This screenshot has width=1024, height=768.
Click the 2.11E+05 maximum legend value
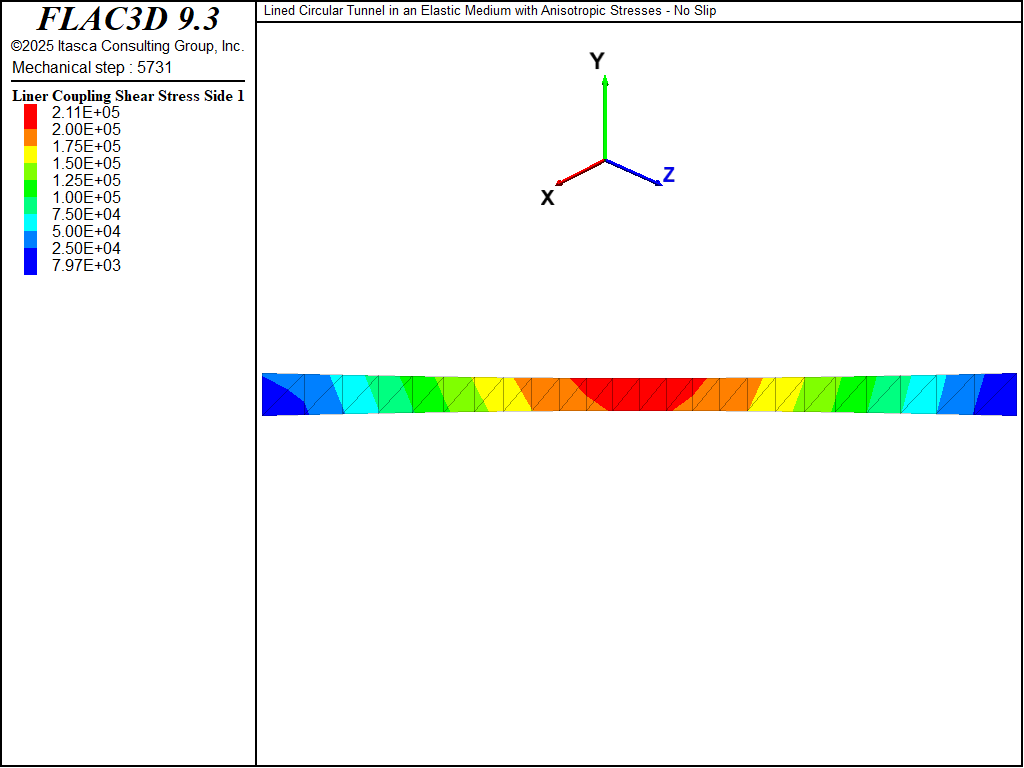(86, 113)
